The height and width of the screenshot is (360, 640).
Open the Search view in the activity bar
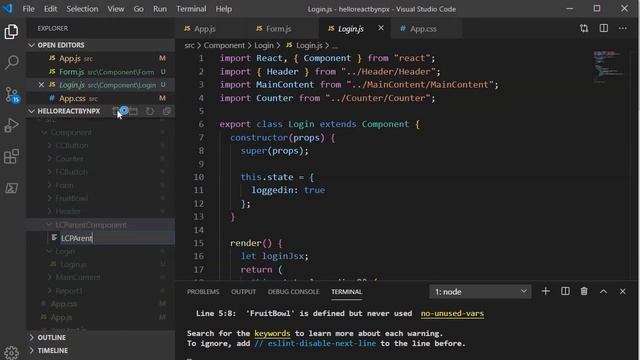tap(11, 62)
